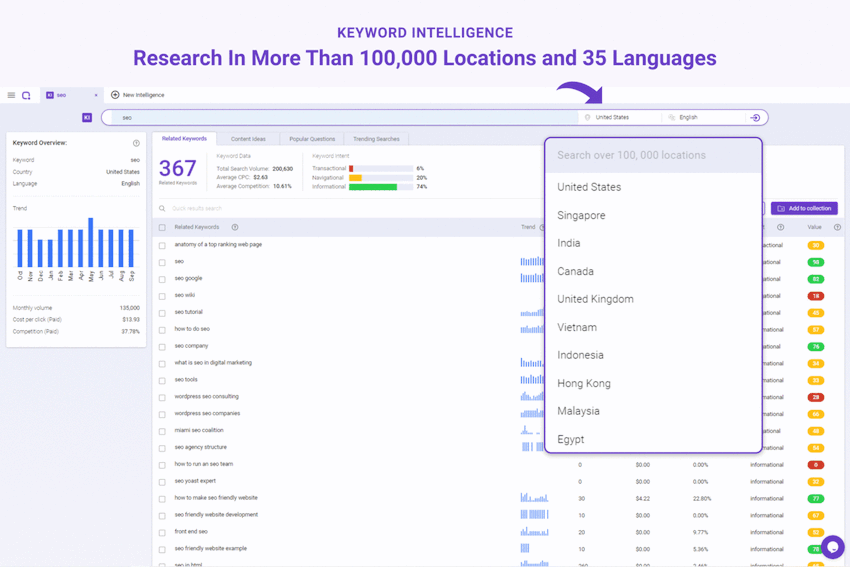Tick the checkbox for wordpress seo consulting
Image resolution: width=850 pixels, height=567 pixels.
(162, 397)
